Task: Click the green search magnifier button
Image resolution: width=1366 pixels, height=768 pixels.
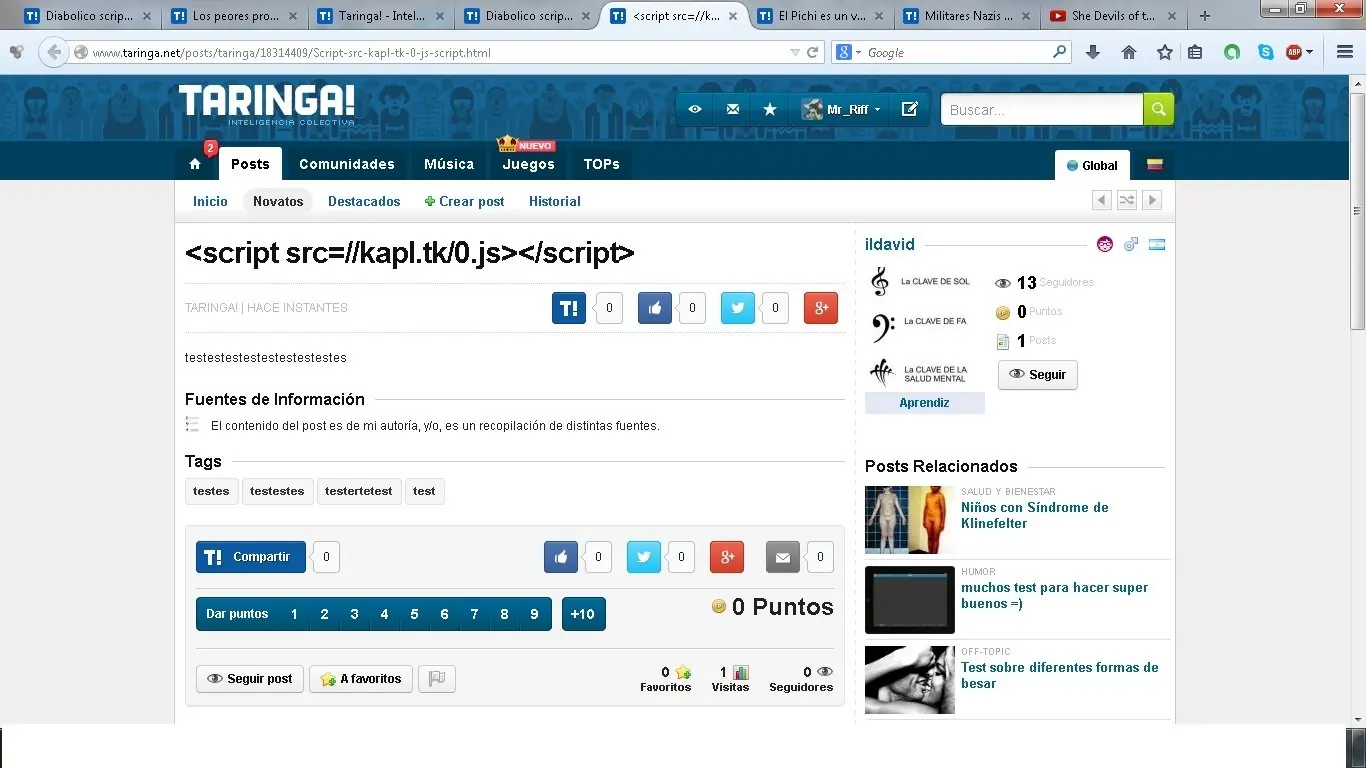Action: pyautogui.click(x=1159, y=110)
